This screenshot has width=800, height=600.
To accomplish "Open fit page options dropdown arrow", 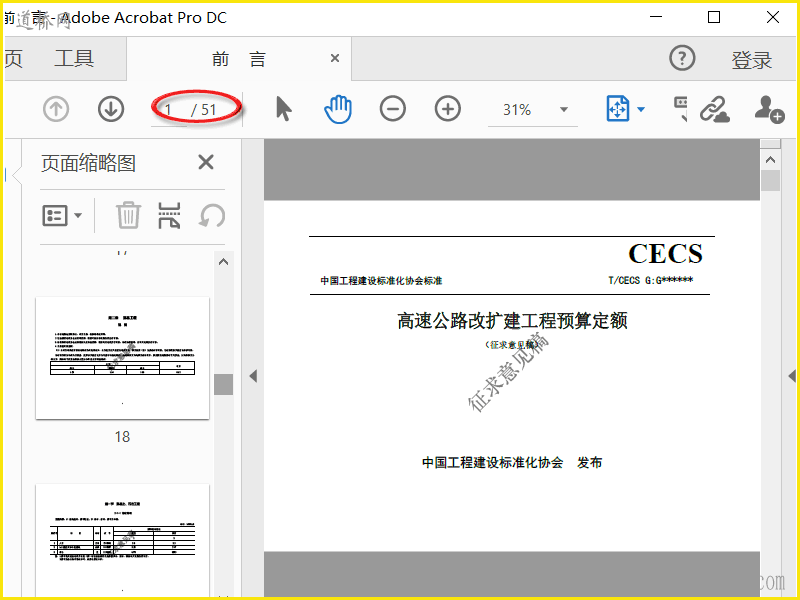I will [x=641, y=109].
